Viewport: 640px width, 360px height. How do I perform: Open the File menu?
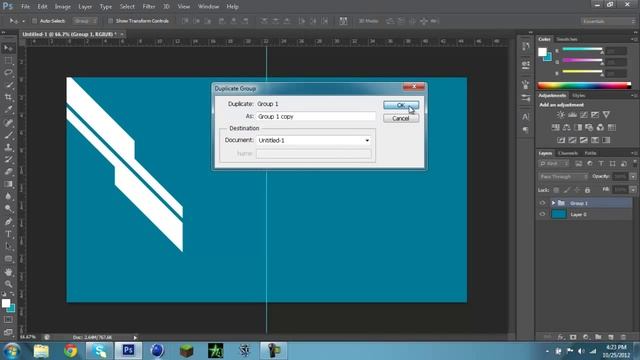(25, 7)
